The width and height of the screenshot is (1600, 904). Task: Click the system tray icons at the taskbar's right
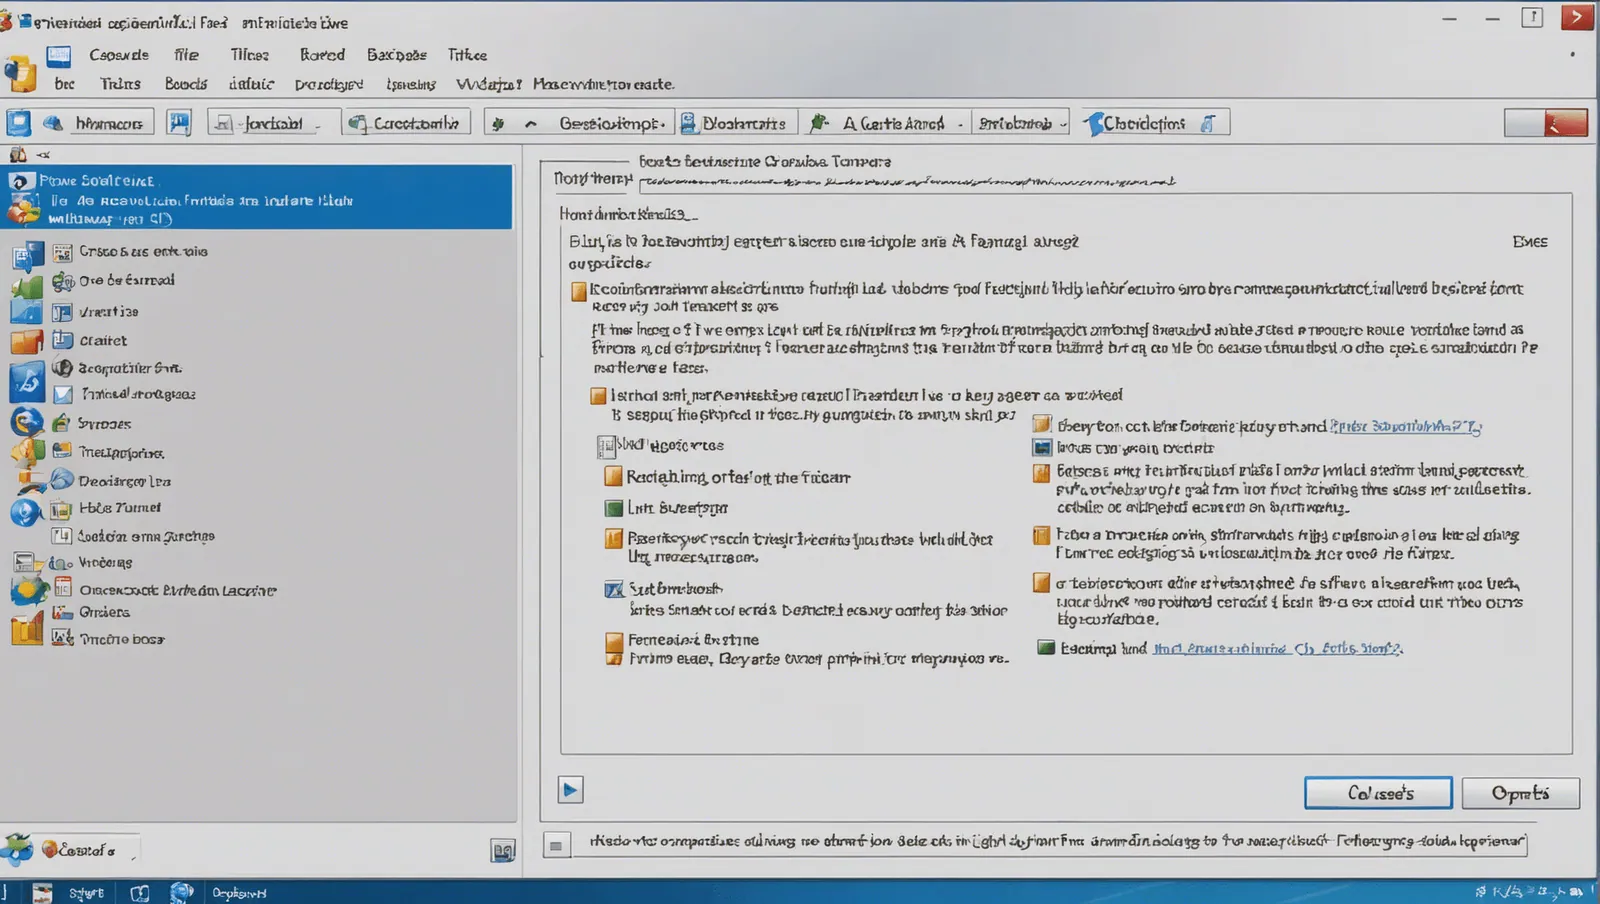click(1534, 891)
